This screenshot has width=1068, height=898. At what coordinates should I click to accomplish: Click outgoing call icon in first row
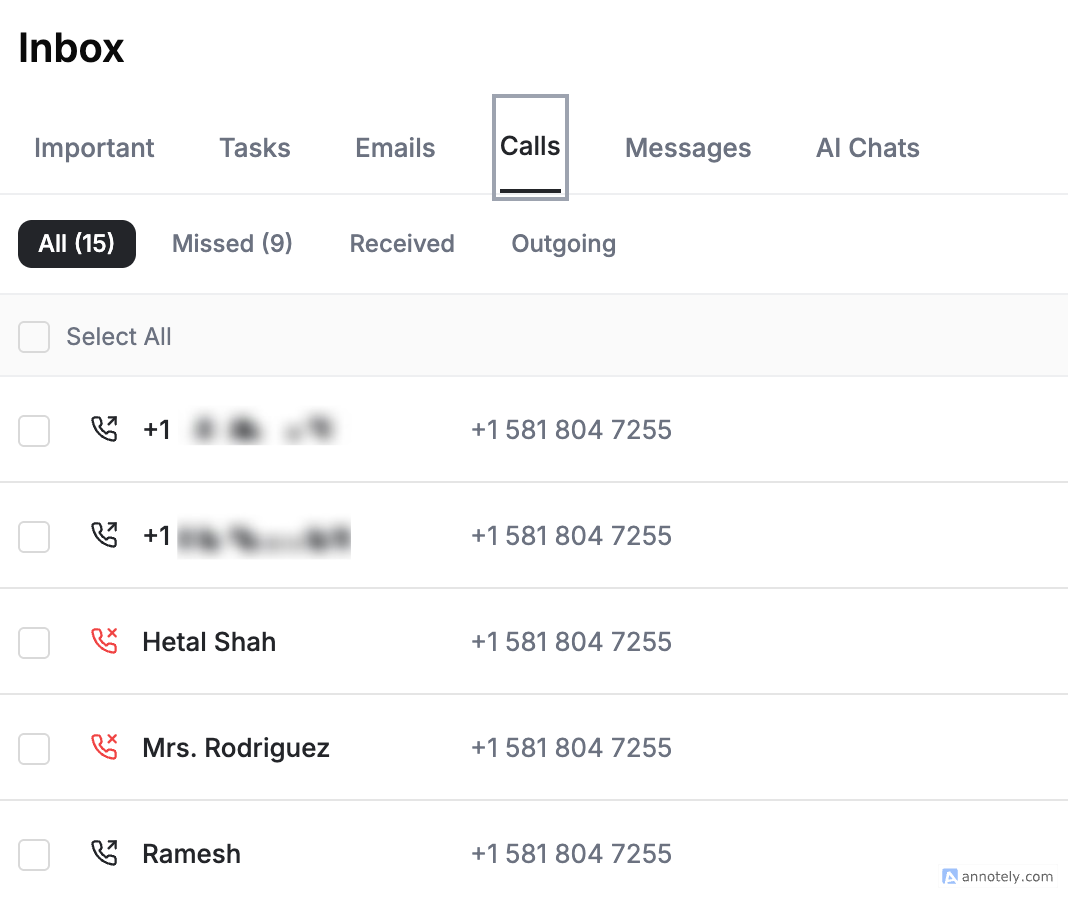(104, 429)
